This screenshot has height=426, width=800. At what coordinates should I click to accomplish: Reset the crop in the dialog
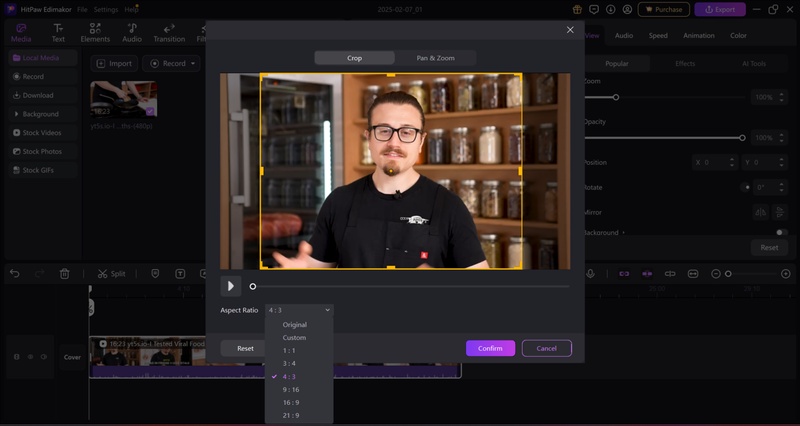point(245,348)
